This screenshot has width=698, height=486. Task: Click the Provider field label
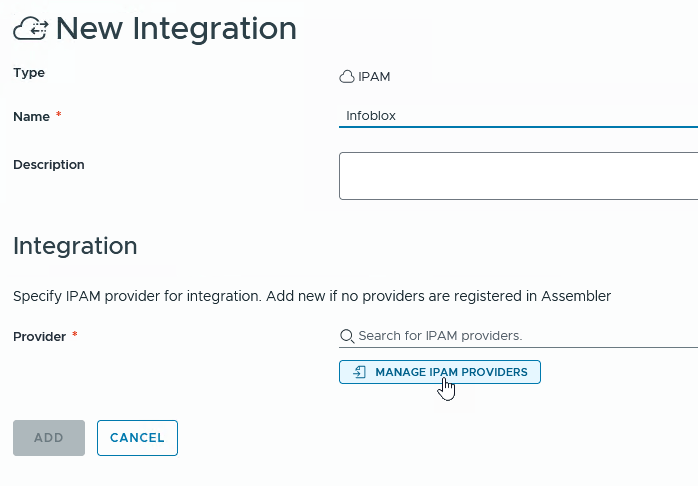coord(39,337)
